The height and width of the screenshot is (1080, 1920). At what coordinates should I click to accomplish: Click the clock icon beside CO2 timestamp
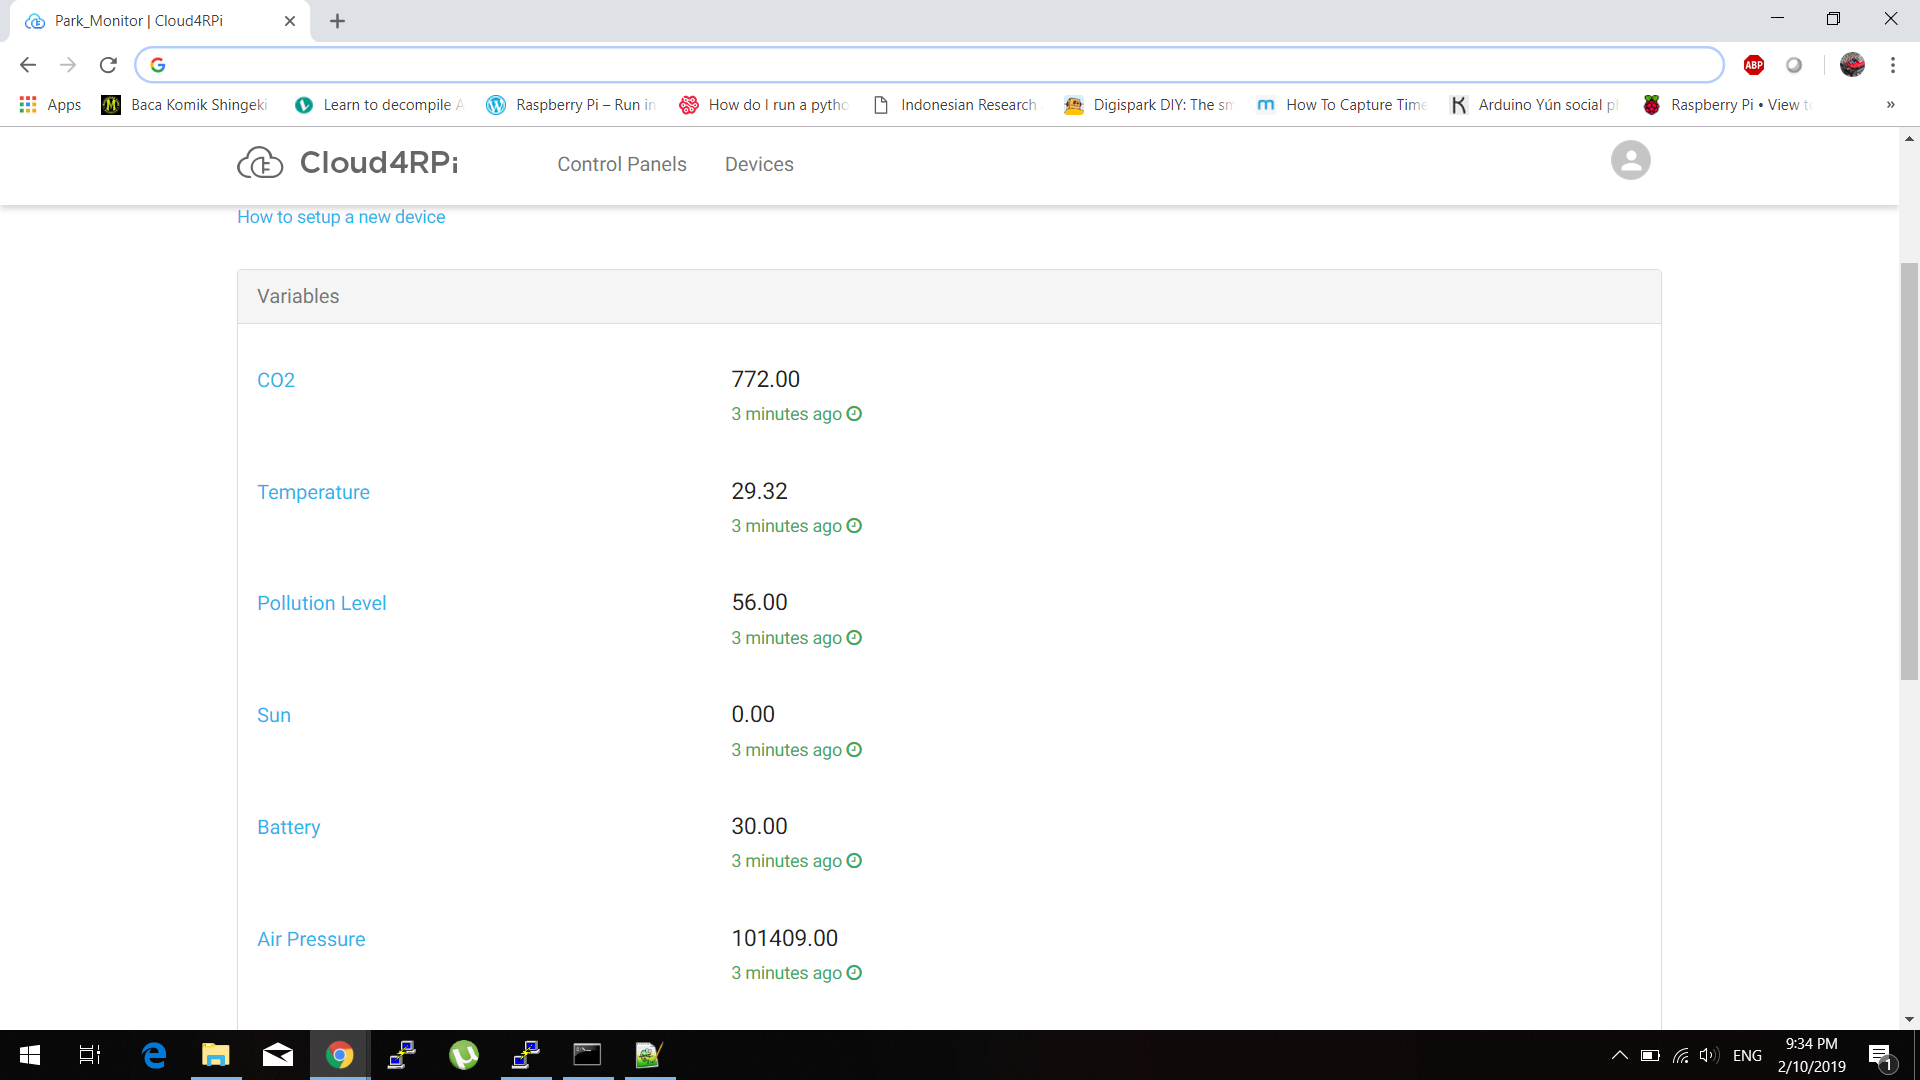[x=854, y=414]
